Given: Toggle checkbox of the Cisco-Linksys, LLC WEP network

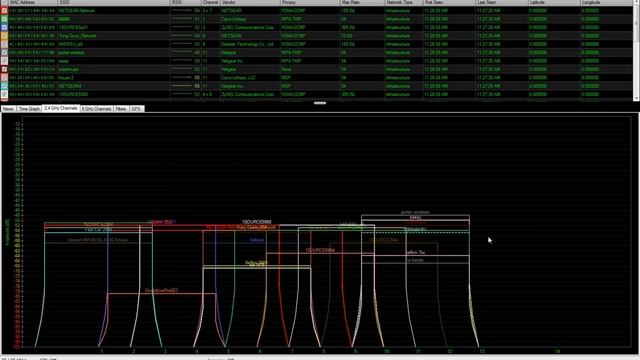Looking at the screenshot, I should tap(4, 78).
